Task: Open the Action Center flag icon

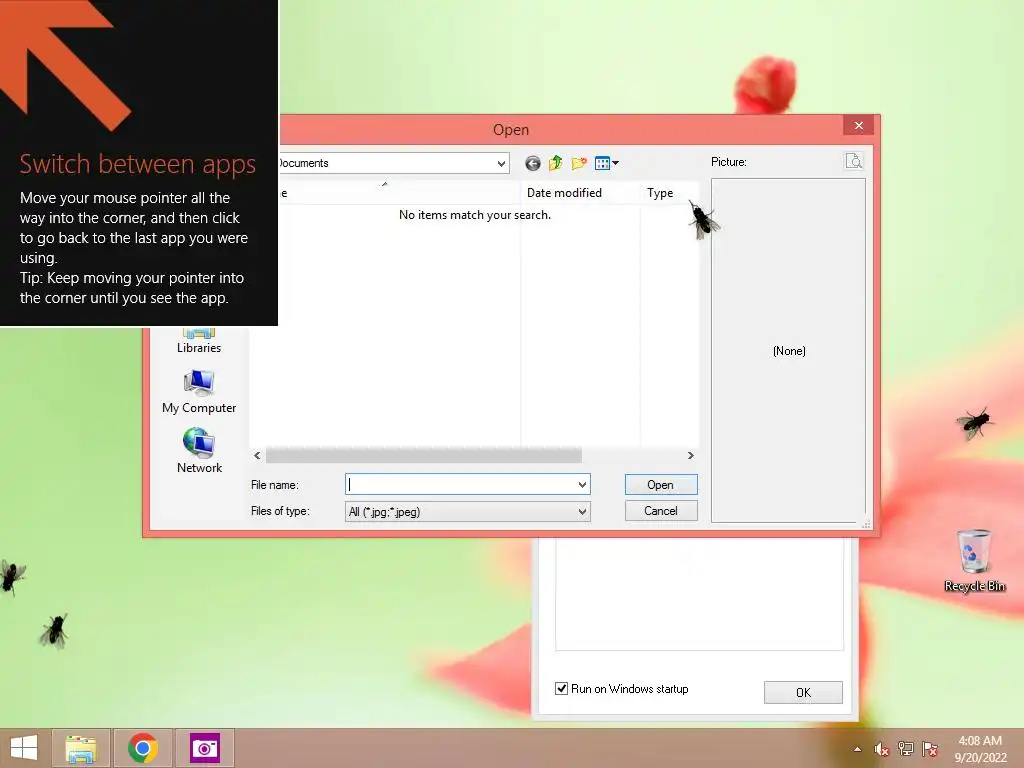Action: 930,749
